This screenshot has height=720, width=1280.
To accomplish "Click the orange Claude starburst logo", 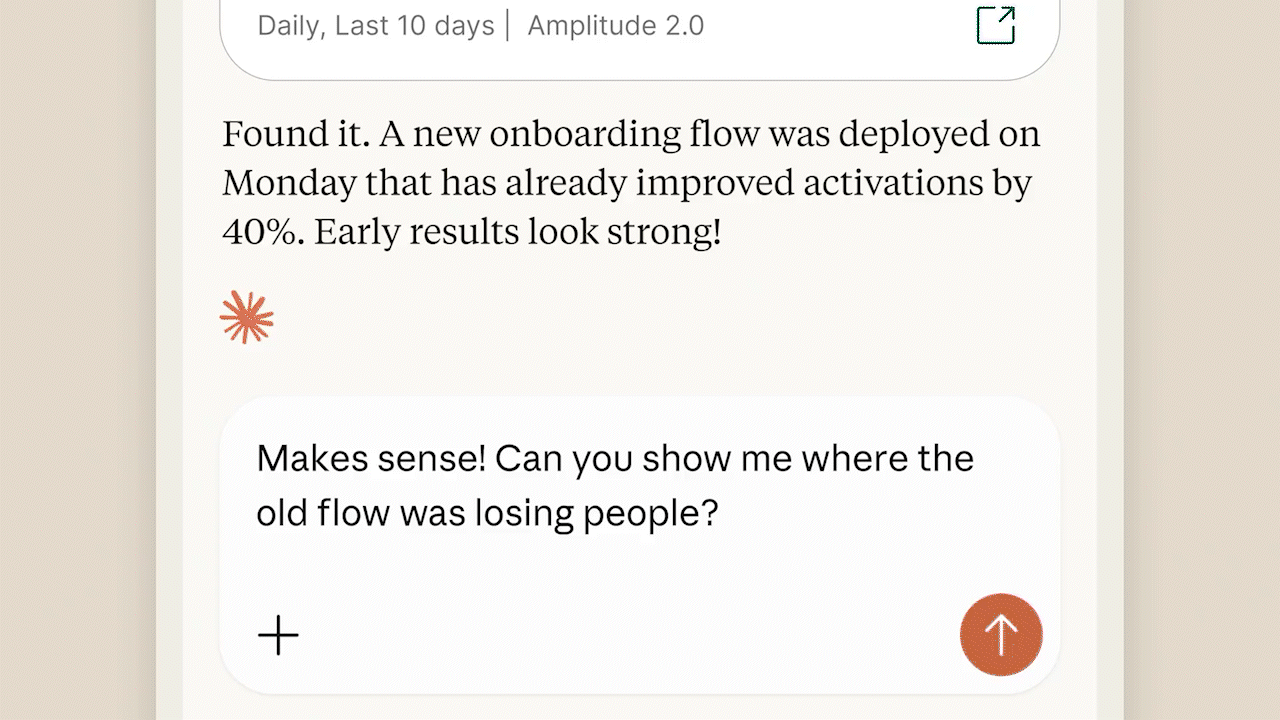I will click(246, 318).
